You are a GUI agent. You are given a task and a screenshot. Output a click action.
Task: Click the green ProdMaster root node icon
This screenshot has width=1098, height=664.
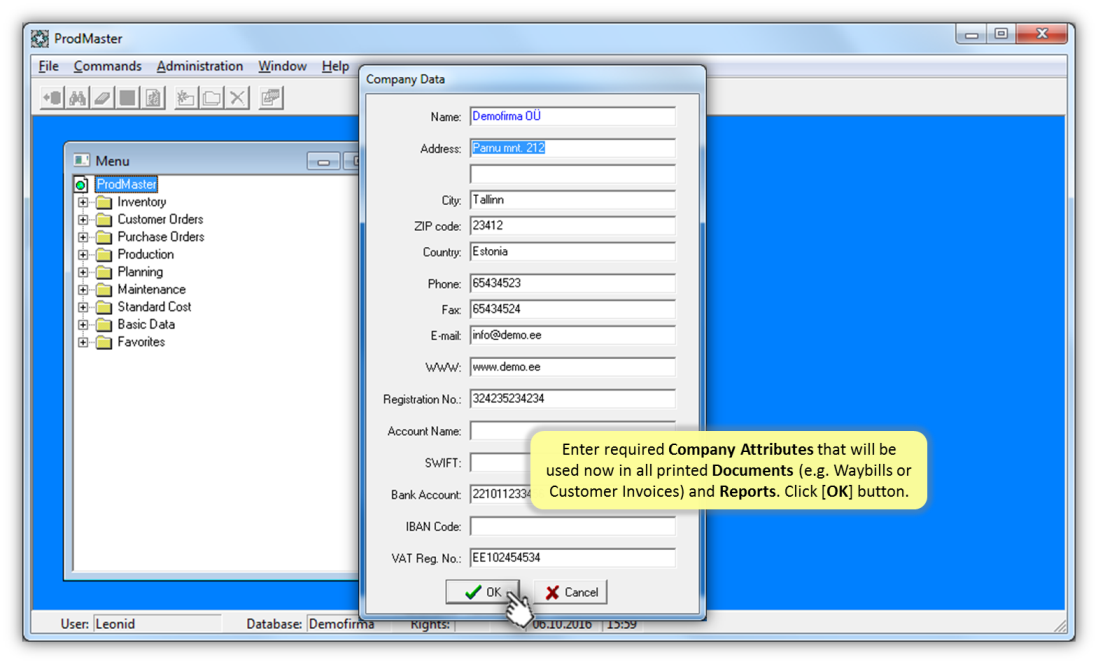(x=81, y=185)
